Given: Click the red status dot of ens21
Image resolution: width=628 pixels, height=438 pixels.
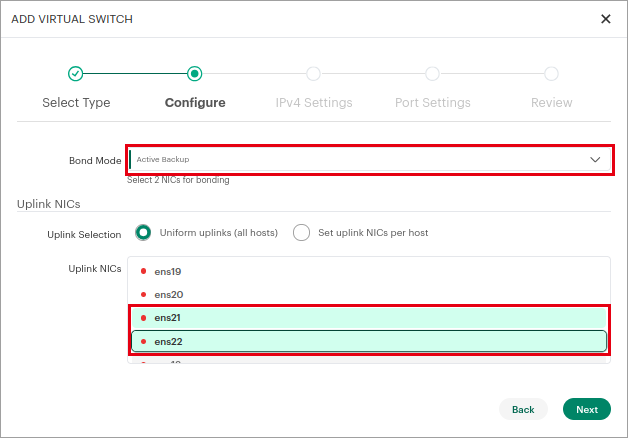Looking at the screenshot, I should tap(143, 318).
